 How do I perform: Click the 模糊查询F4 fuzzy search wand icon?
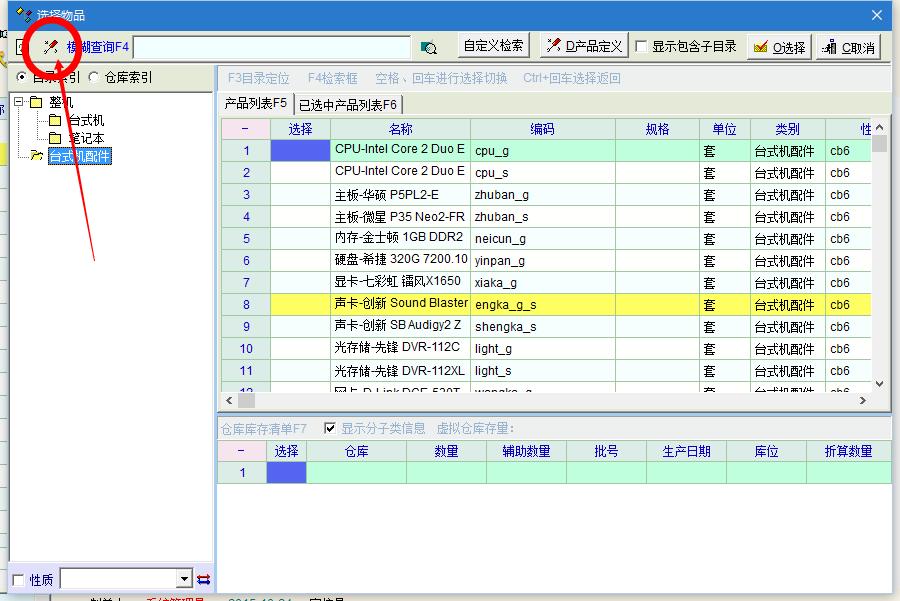coord(51,47)
